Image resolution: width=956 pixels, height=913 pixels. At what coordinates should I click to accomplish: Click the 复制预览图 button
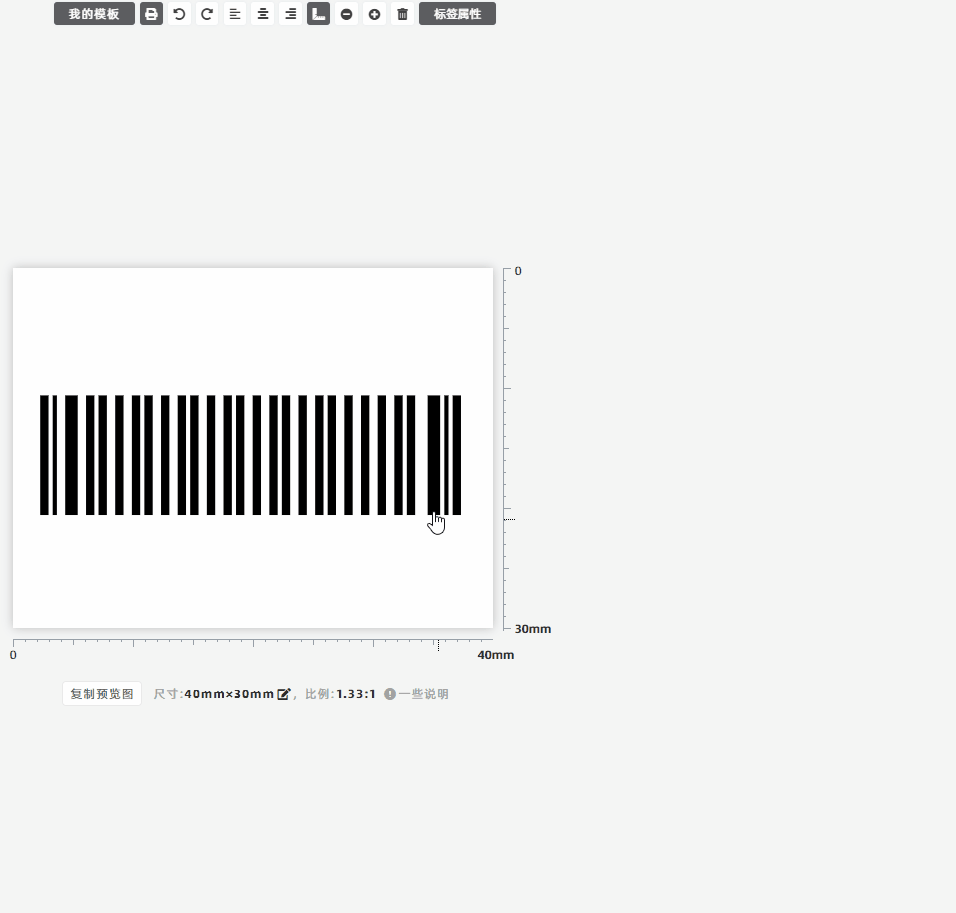102,694
